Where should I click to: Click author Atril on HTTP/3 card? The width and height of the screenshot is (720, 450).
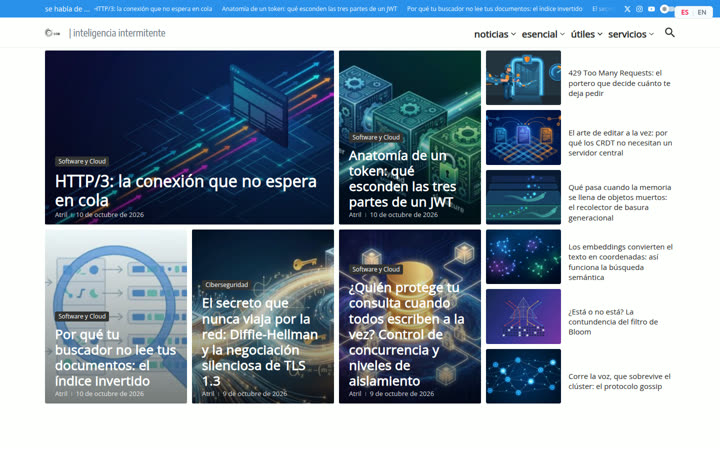[61, 214]
